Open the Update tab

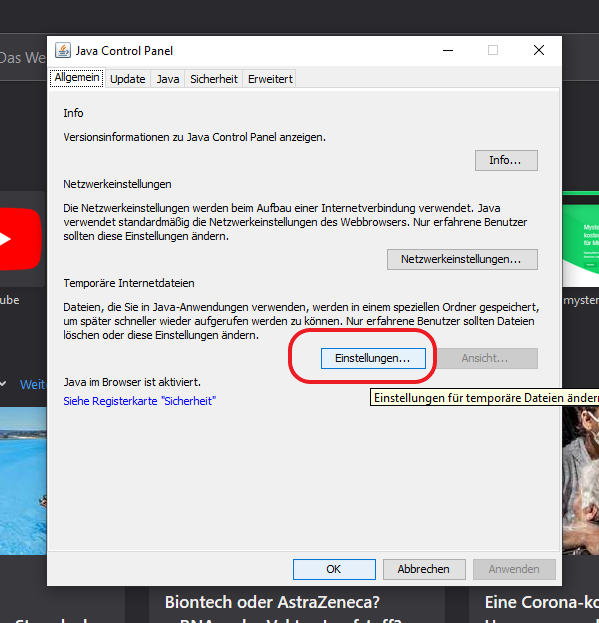[128, 79]
